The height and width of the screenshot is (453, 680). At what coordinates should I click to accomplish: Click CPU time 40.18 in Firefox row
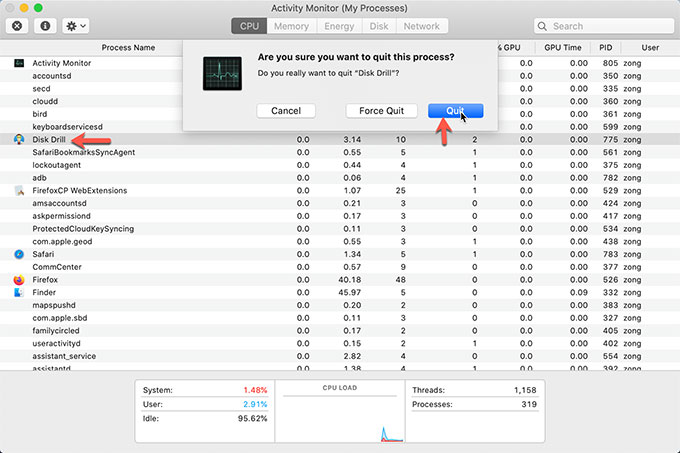[350, 280]
